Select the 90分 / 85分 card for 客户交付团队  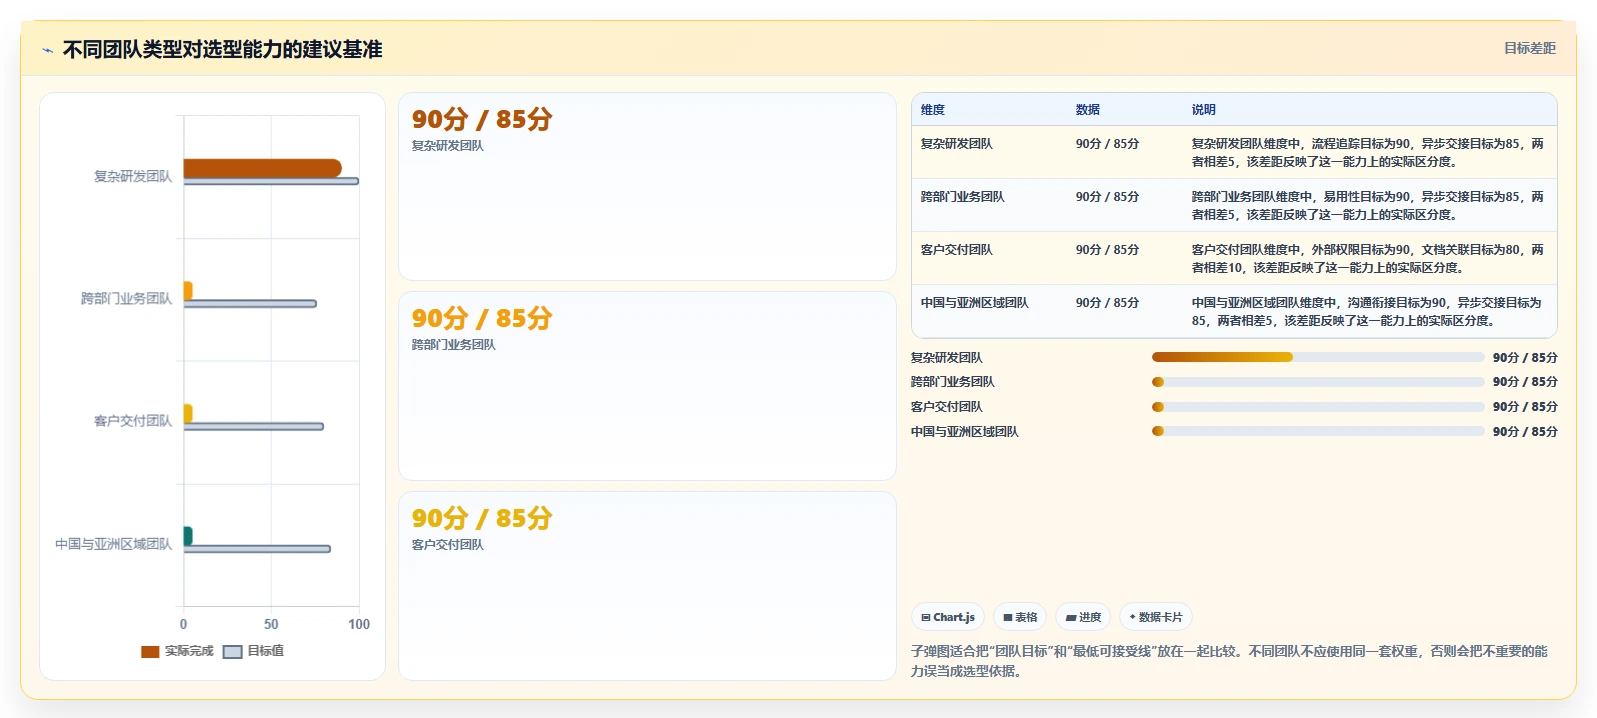click(x=647, y=586)
